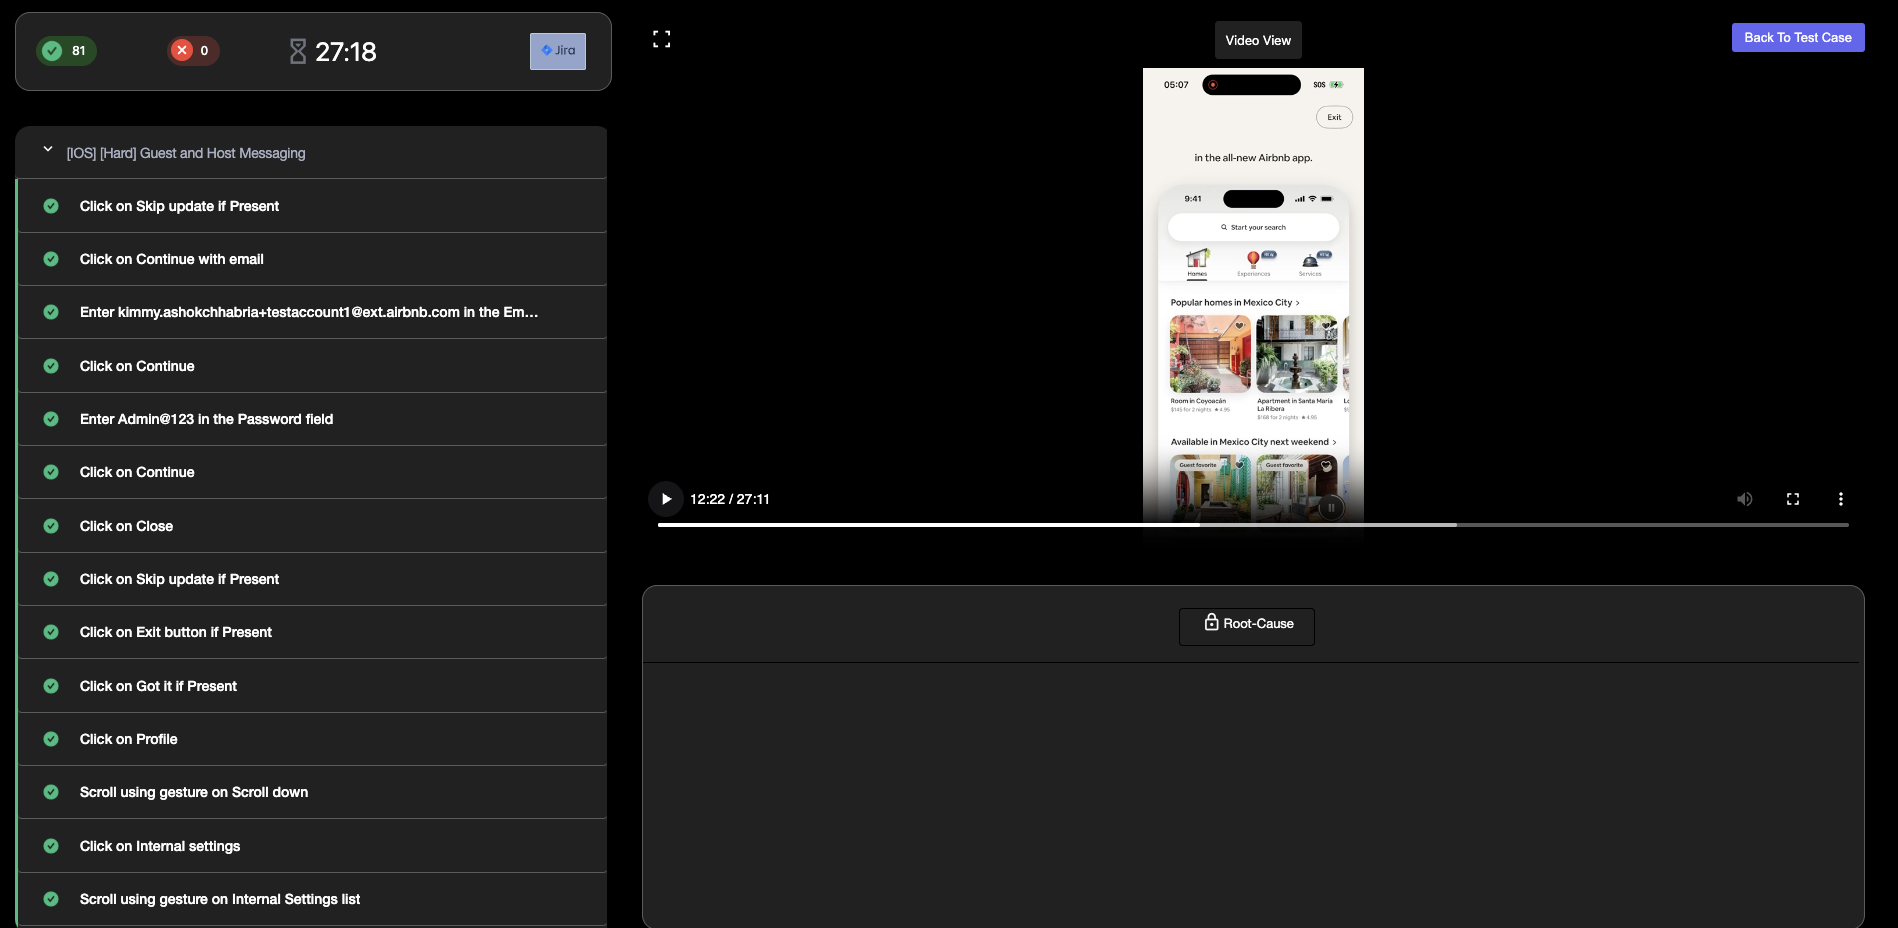Click the red failed count icon

pos(182,50)
